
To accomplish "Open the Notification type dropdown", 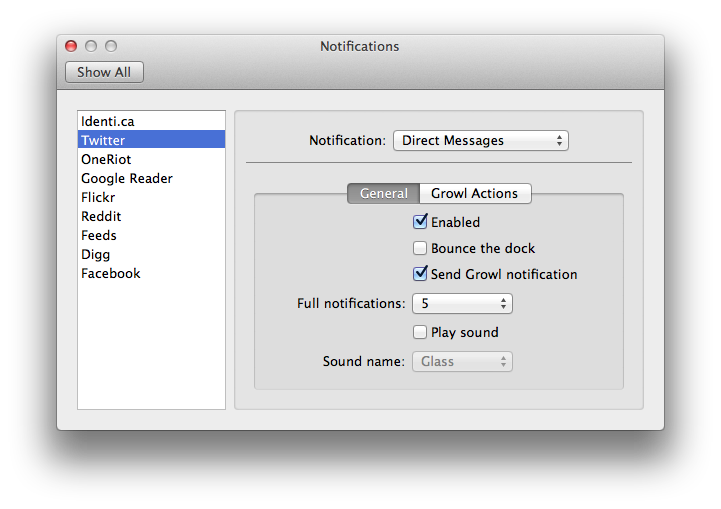I will point(480,141).
